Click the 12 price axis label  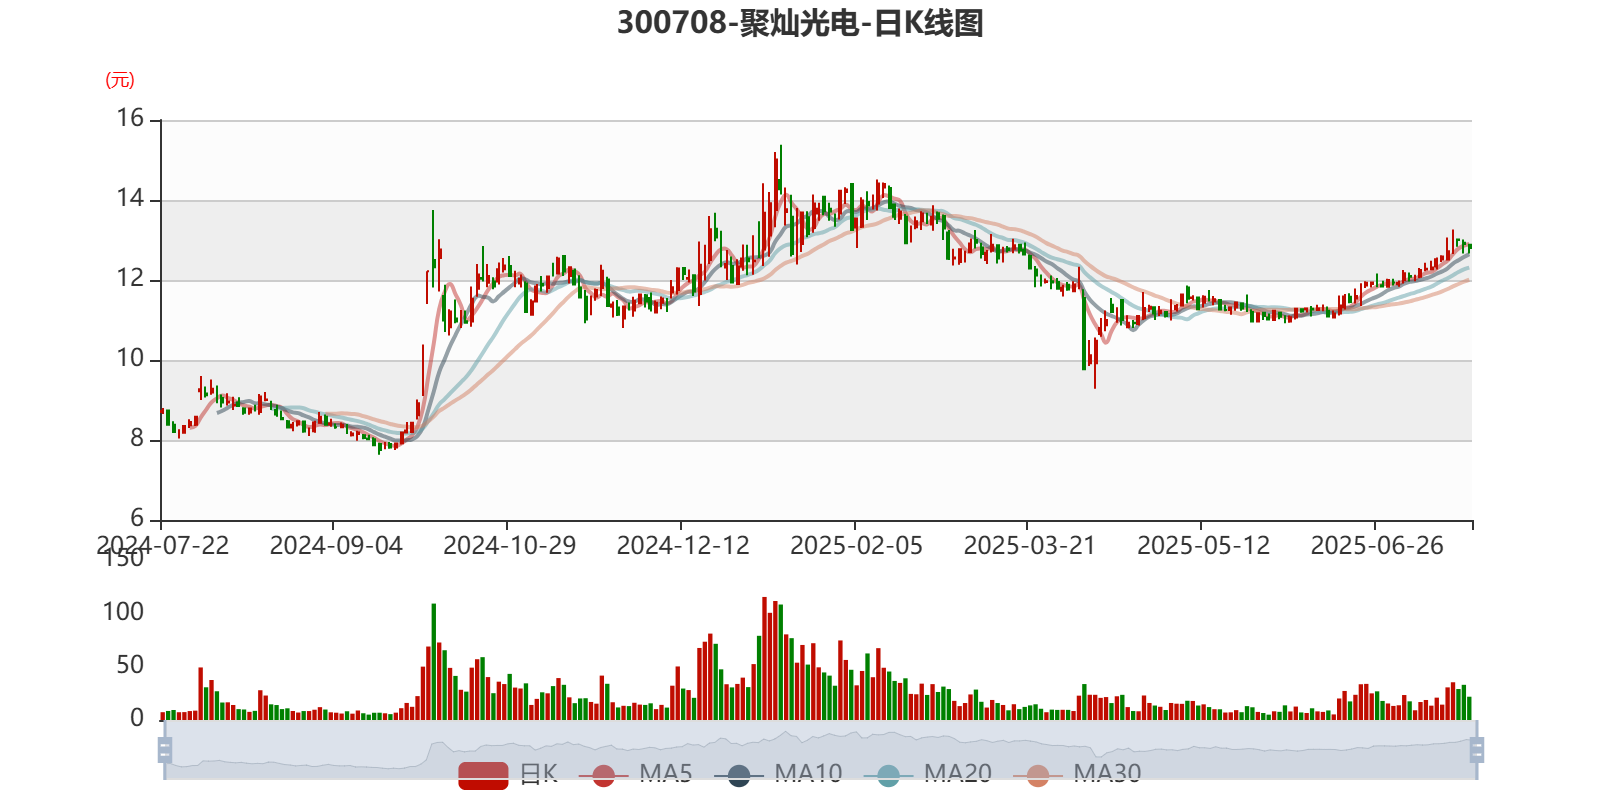tap(130, 278)
